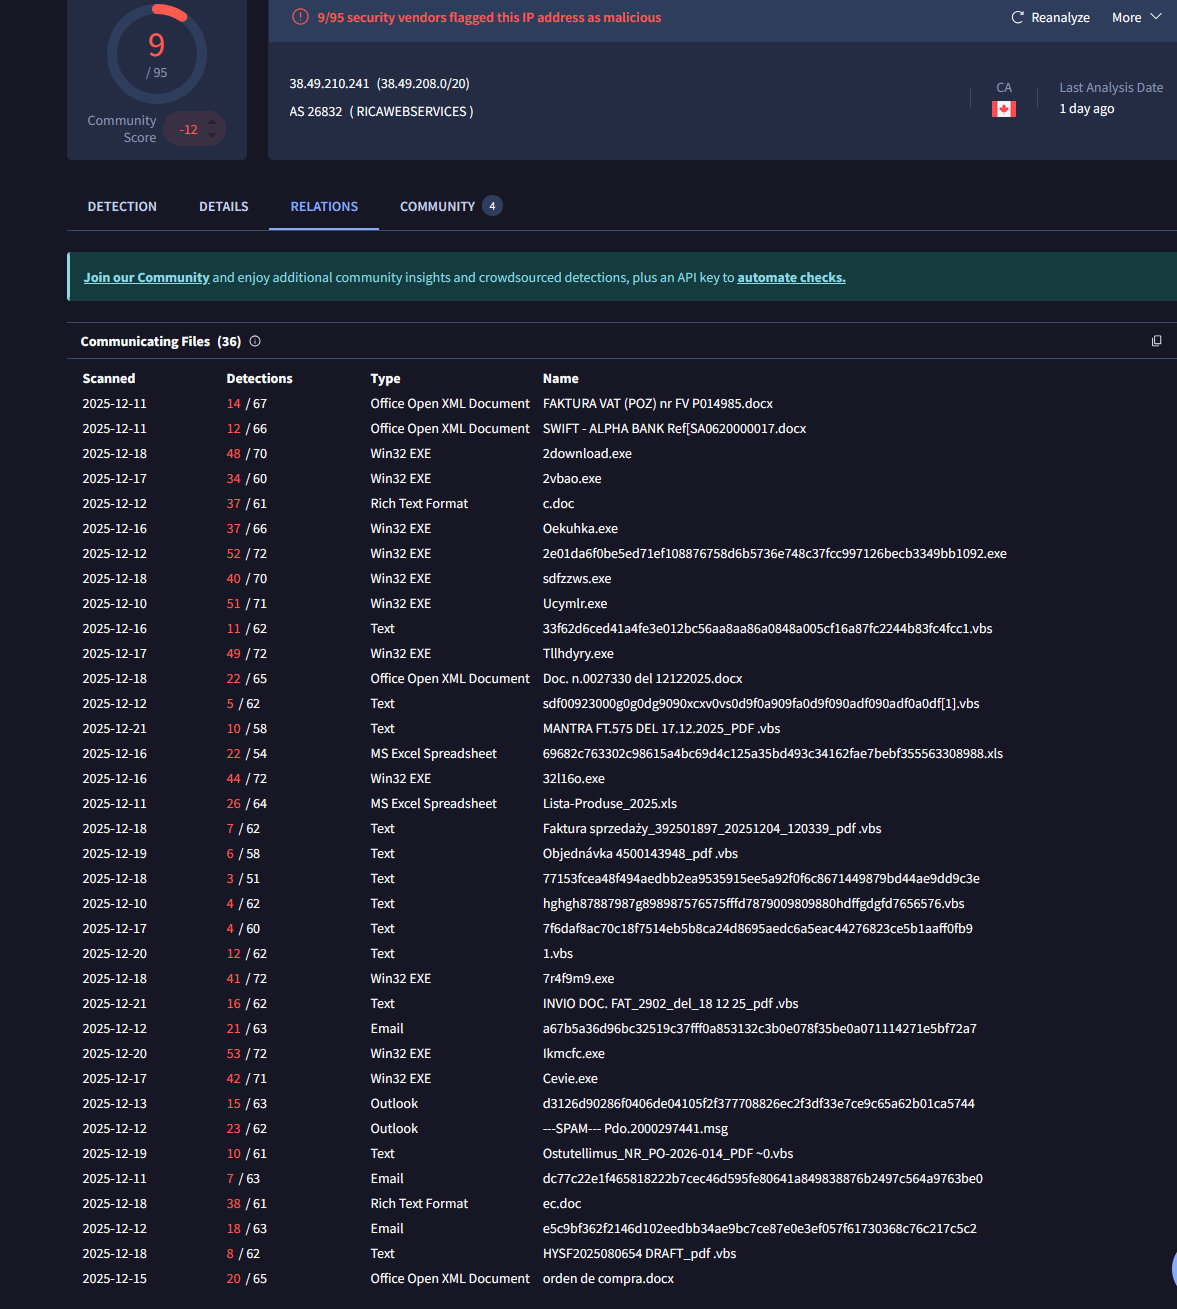Click the Reanalyze refresh icon
Image resolution: width=1177 pixels, height=1309 pixels.
pos(1017,18)
